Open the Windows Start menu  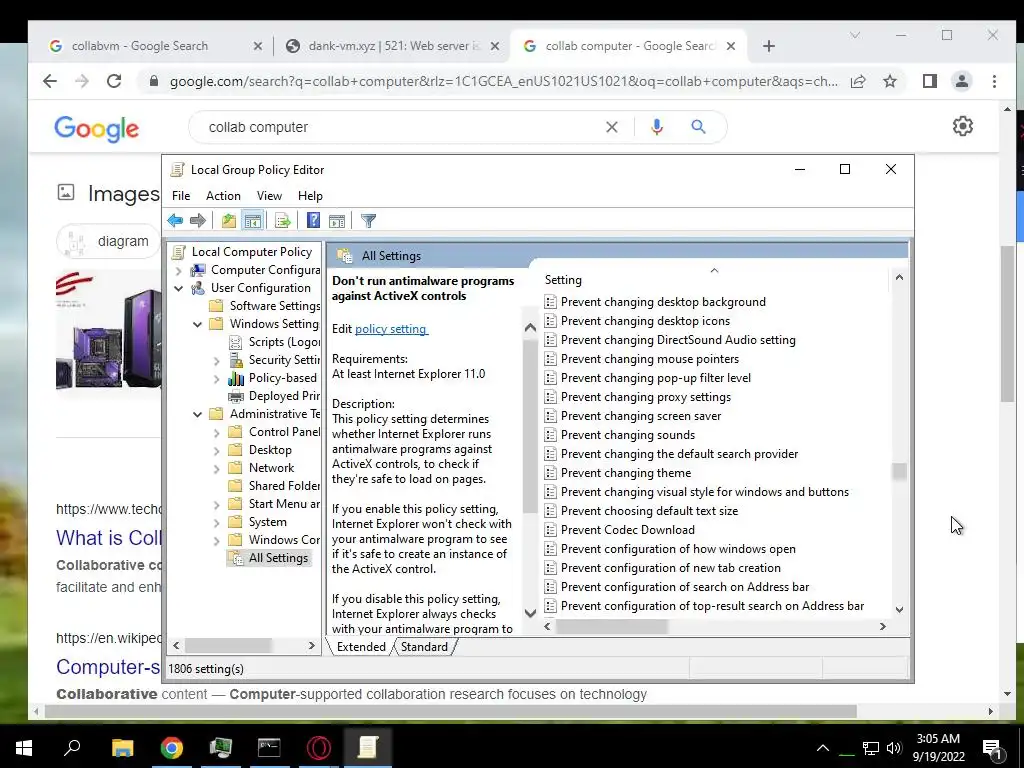(24, 747)
